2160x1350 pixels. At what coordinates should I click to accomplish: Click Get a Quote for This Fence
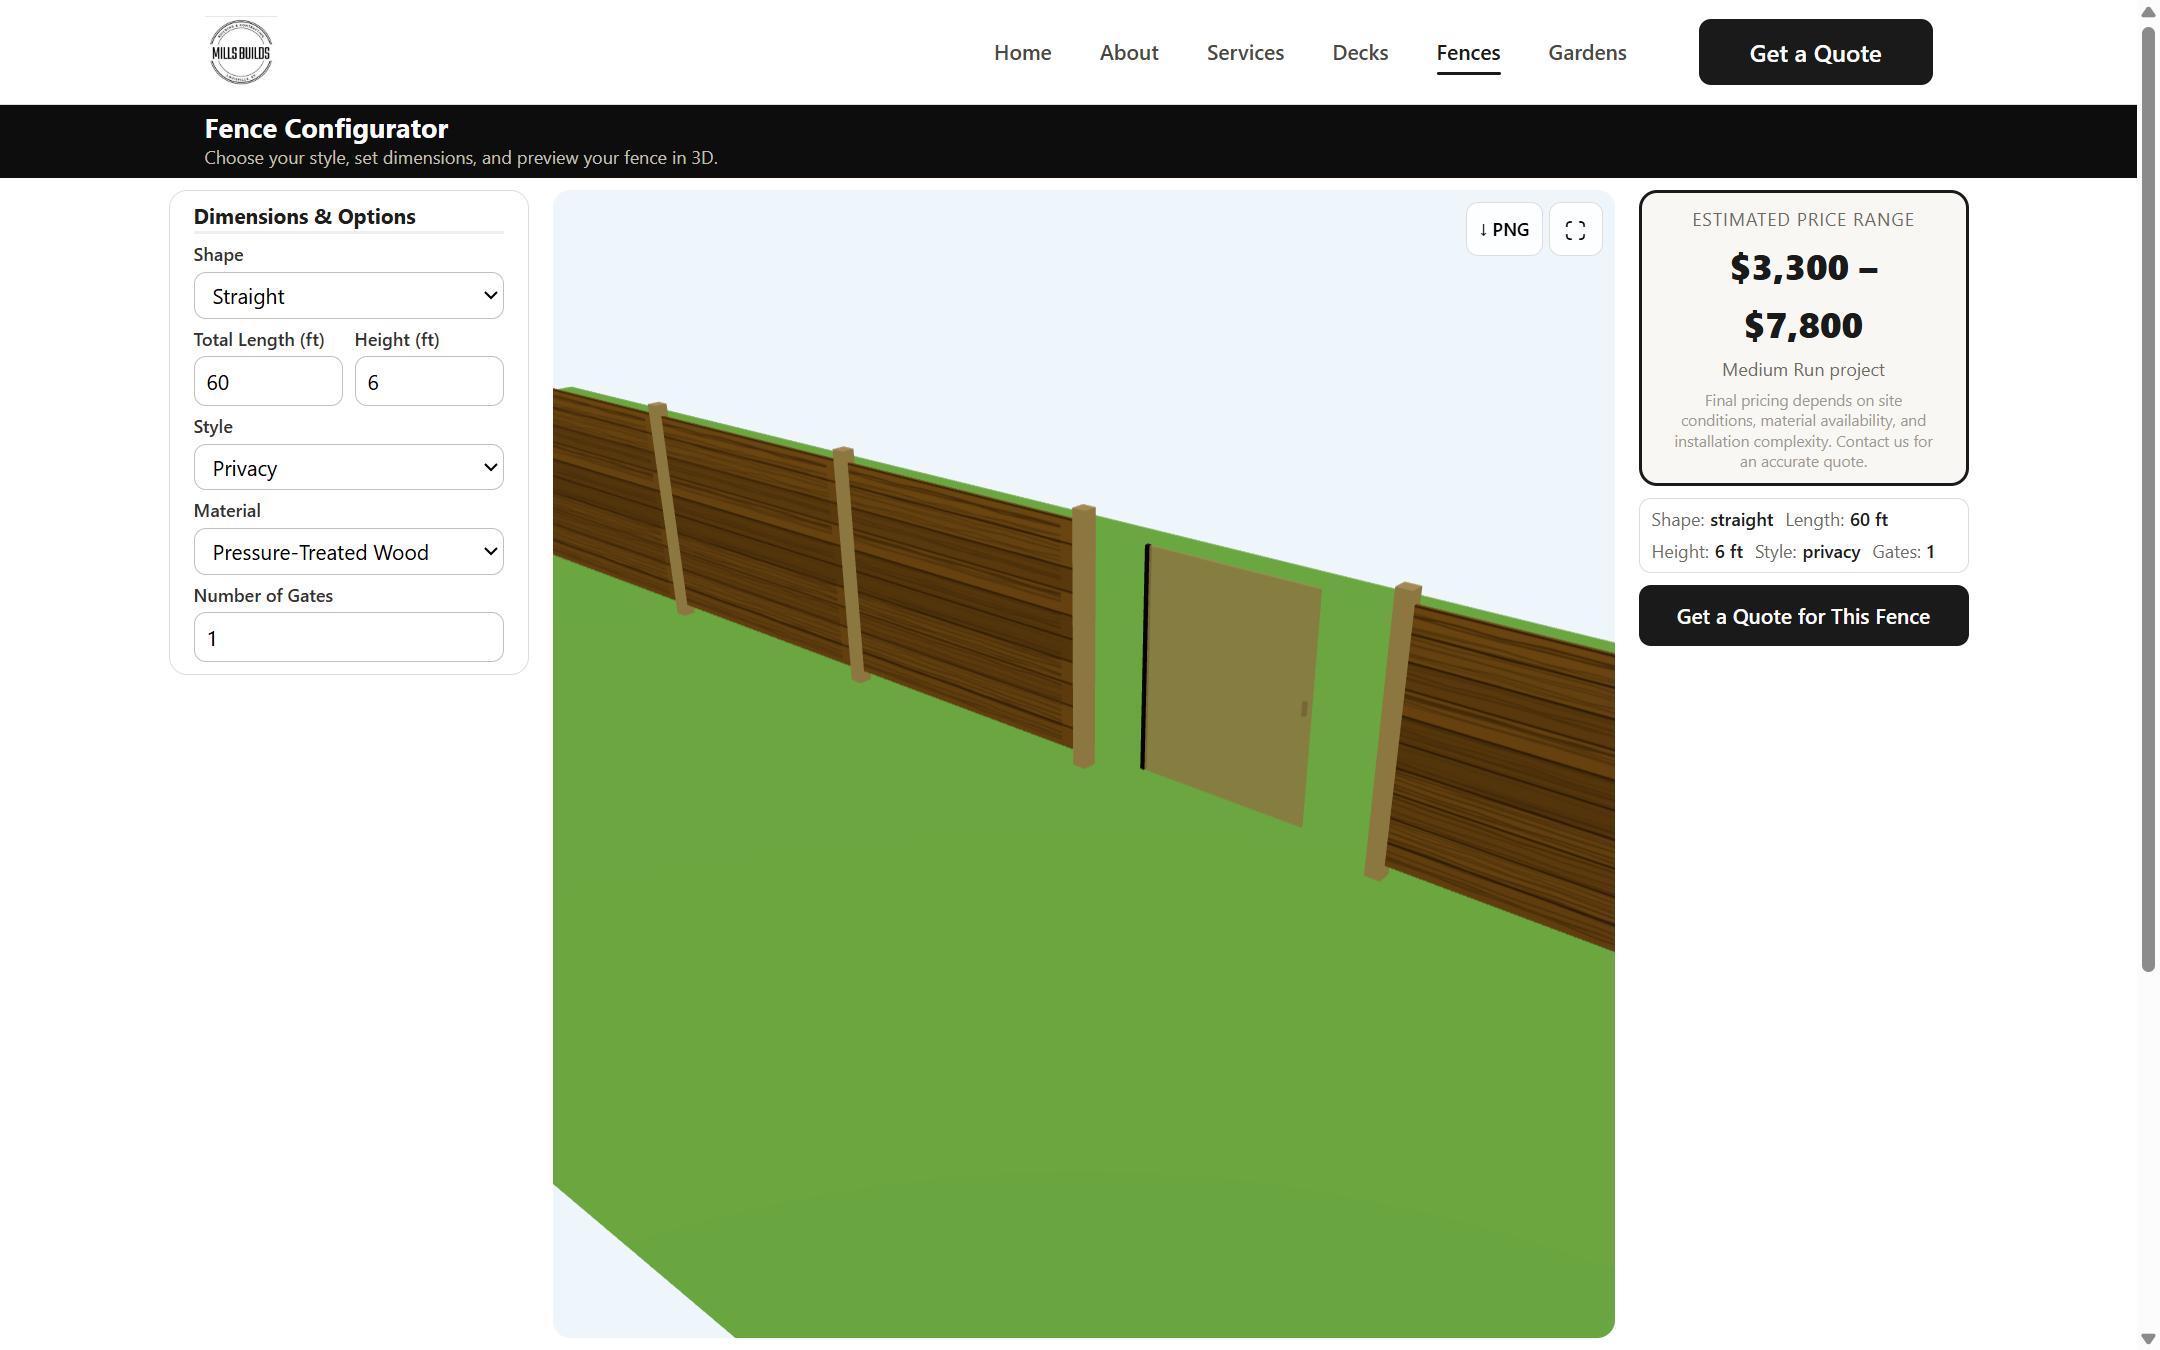pos(1803,617)
